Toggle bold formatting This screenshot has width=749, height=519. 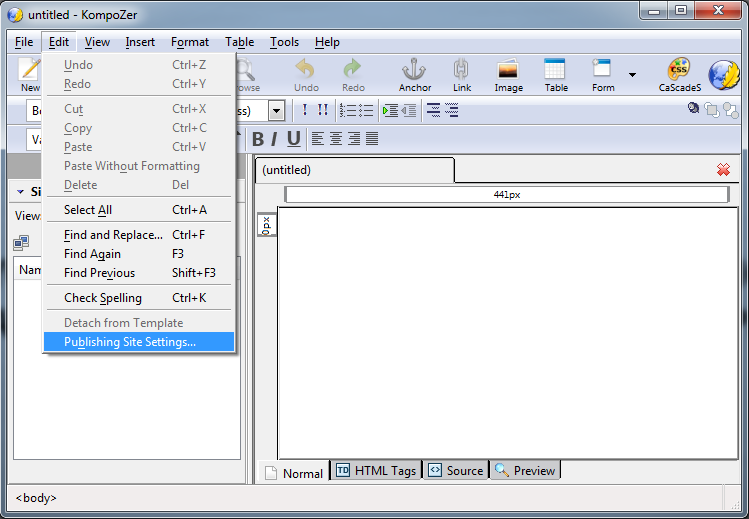pos(258,139)
